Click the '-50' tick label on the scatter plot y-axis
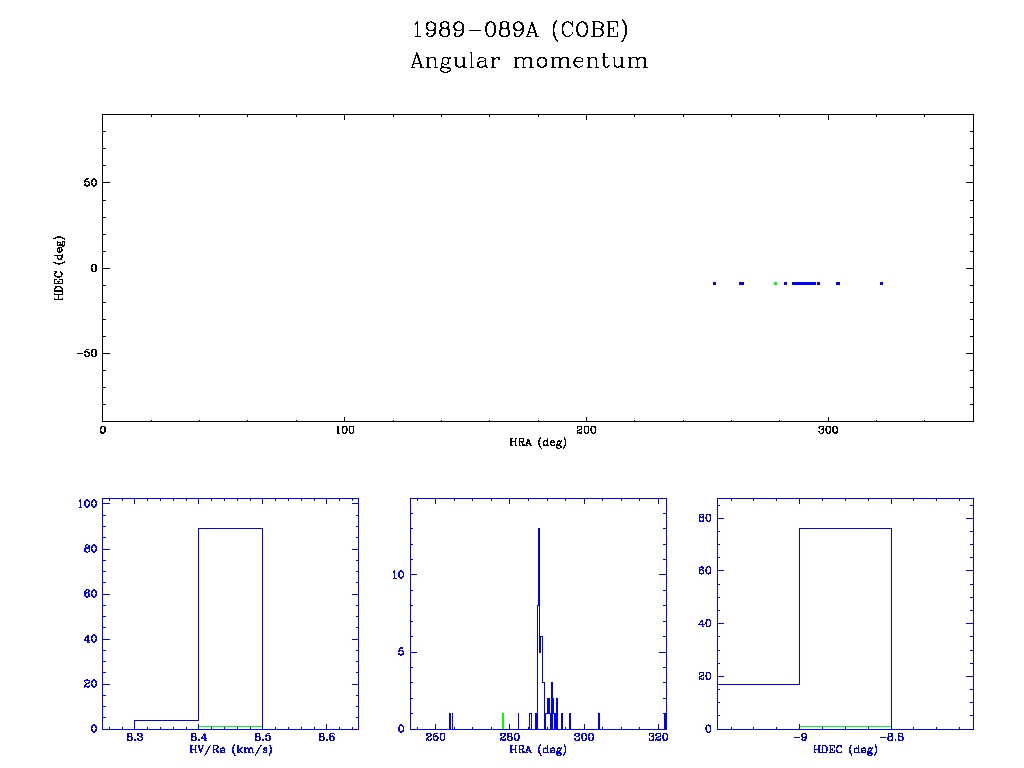 (87, 353)
